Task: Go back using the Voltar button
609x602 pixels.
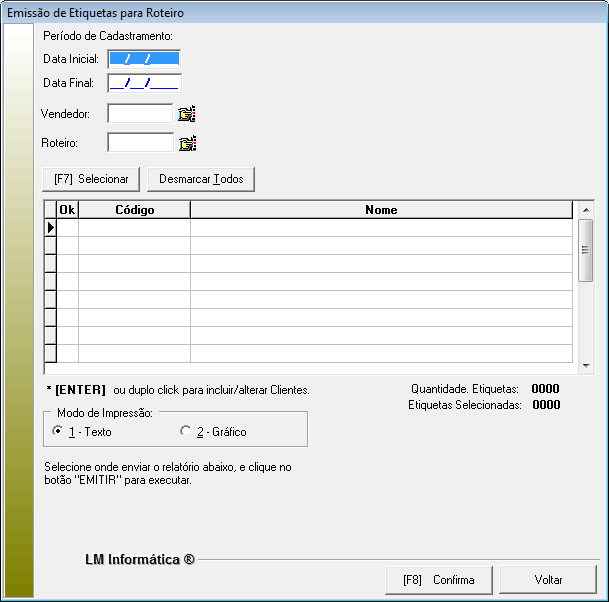Action: pos(548,580)
